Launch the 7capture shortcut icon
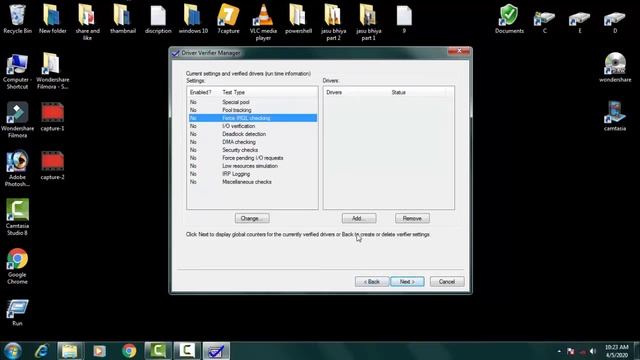 click(228, 18)
